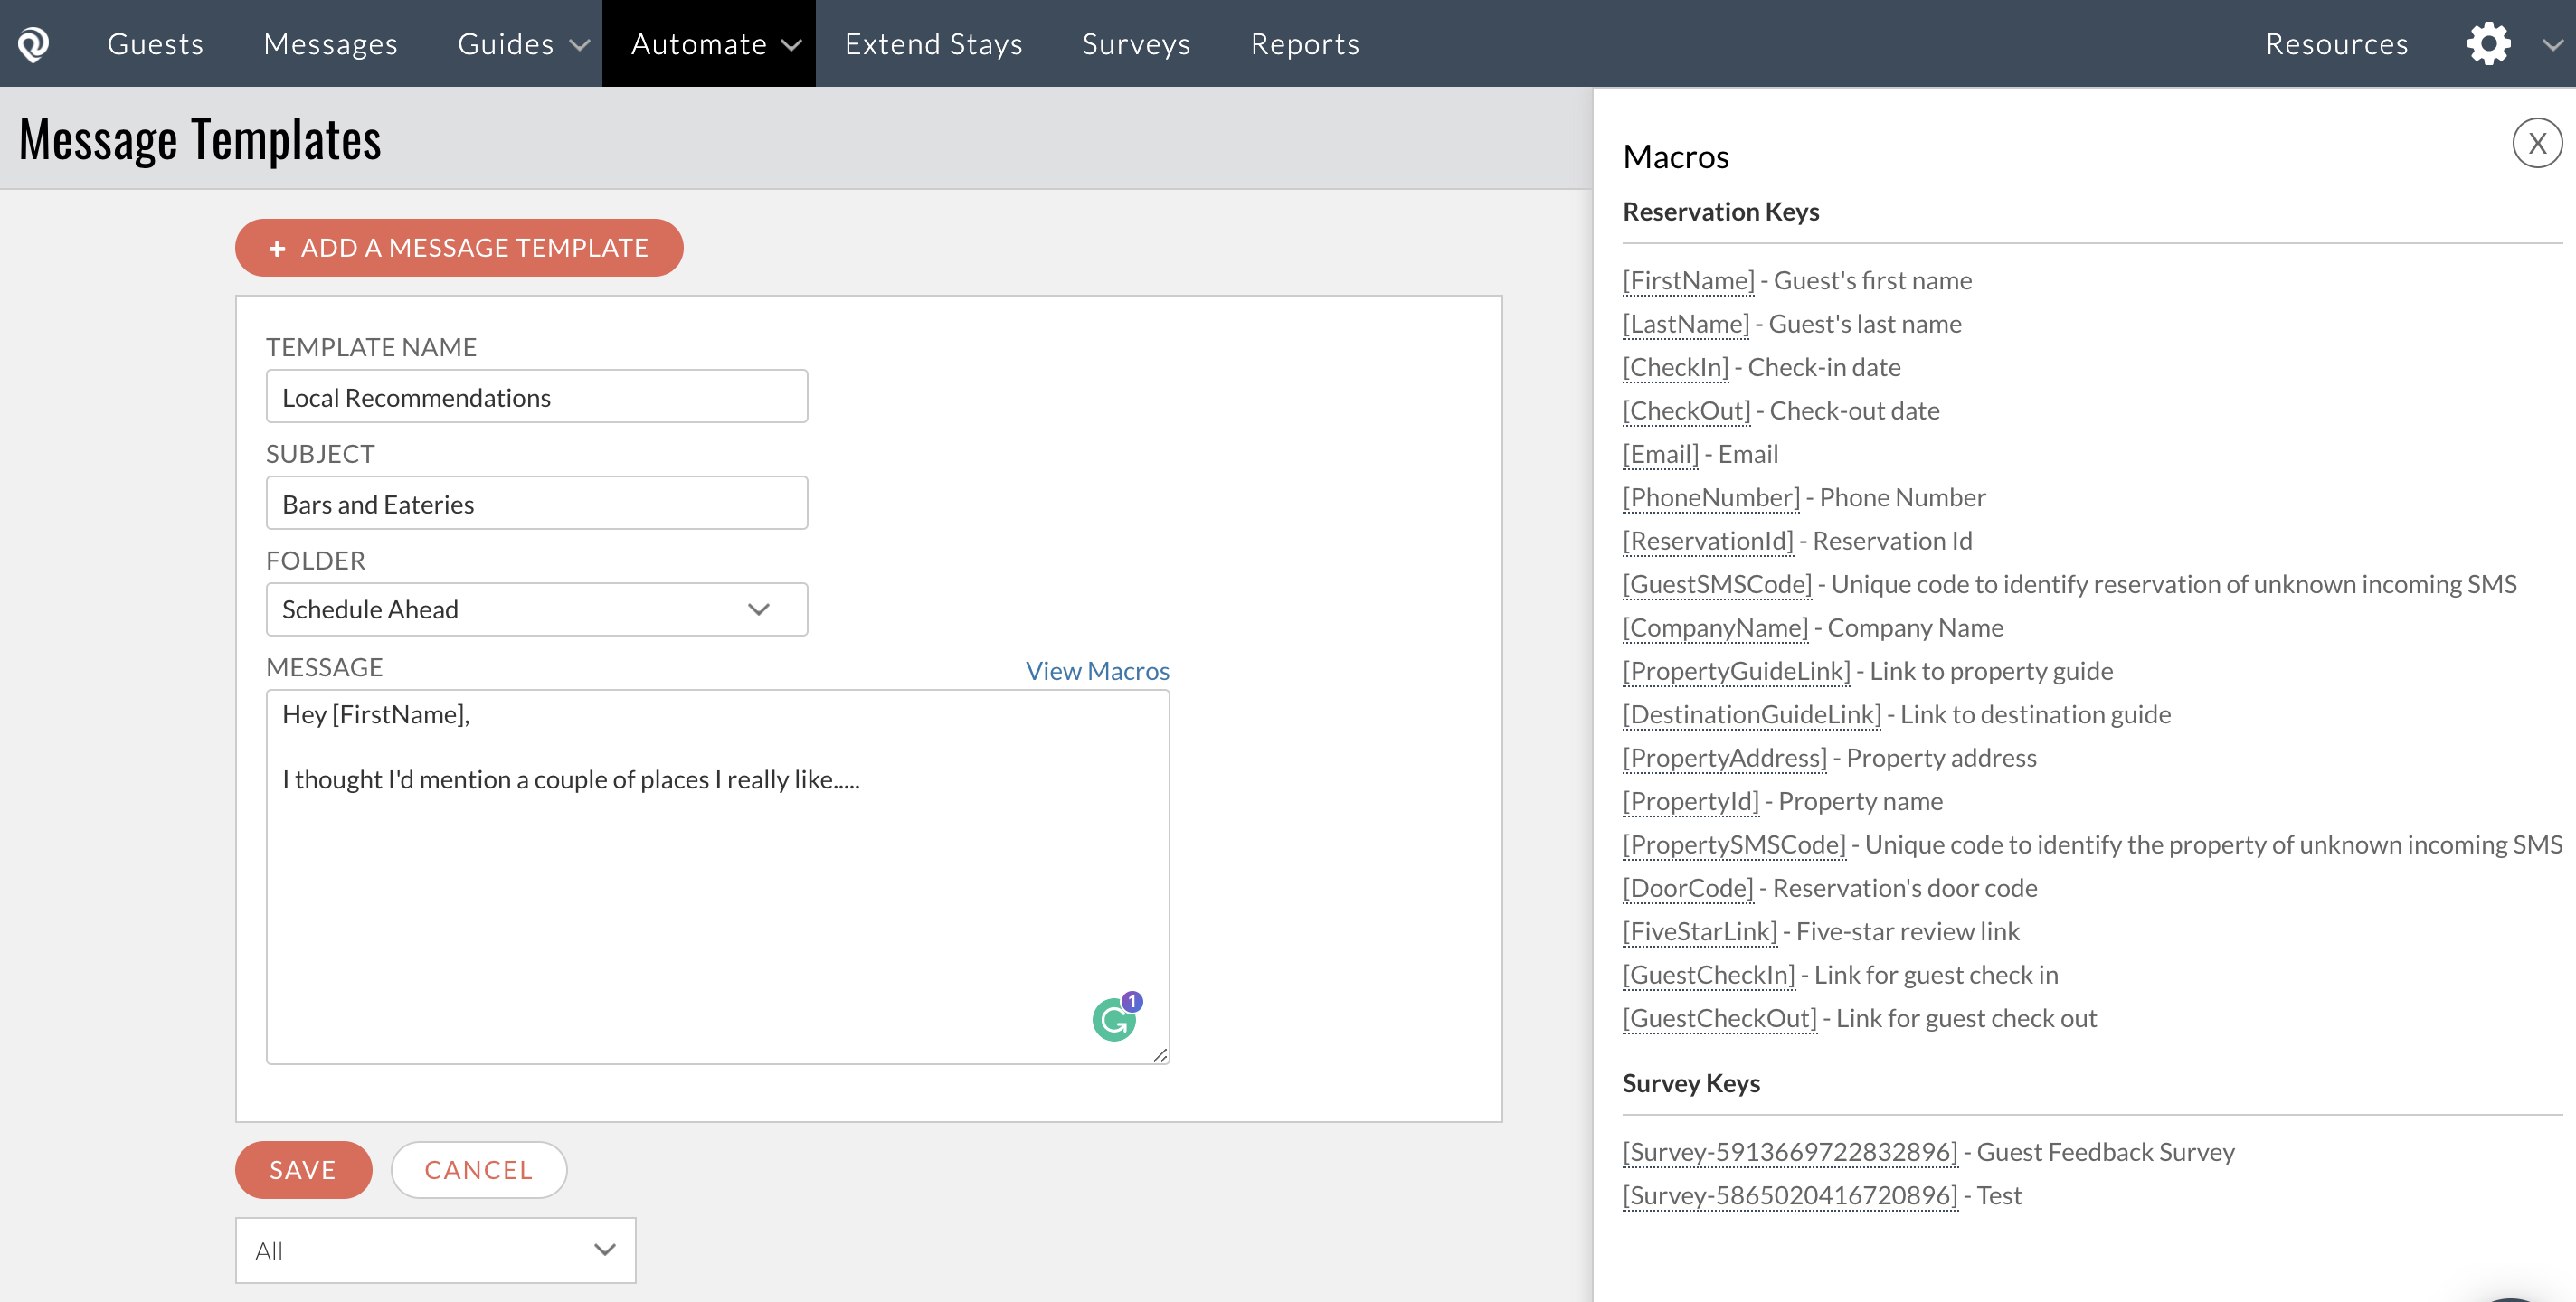Screen dimensions: 2576x1302
Task: Insert the [DoorCode] macro
Action: point(1688,888)
